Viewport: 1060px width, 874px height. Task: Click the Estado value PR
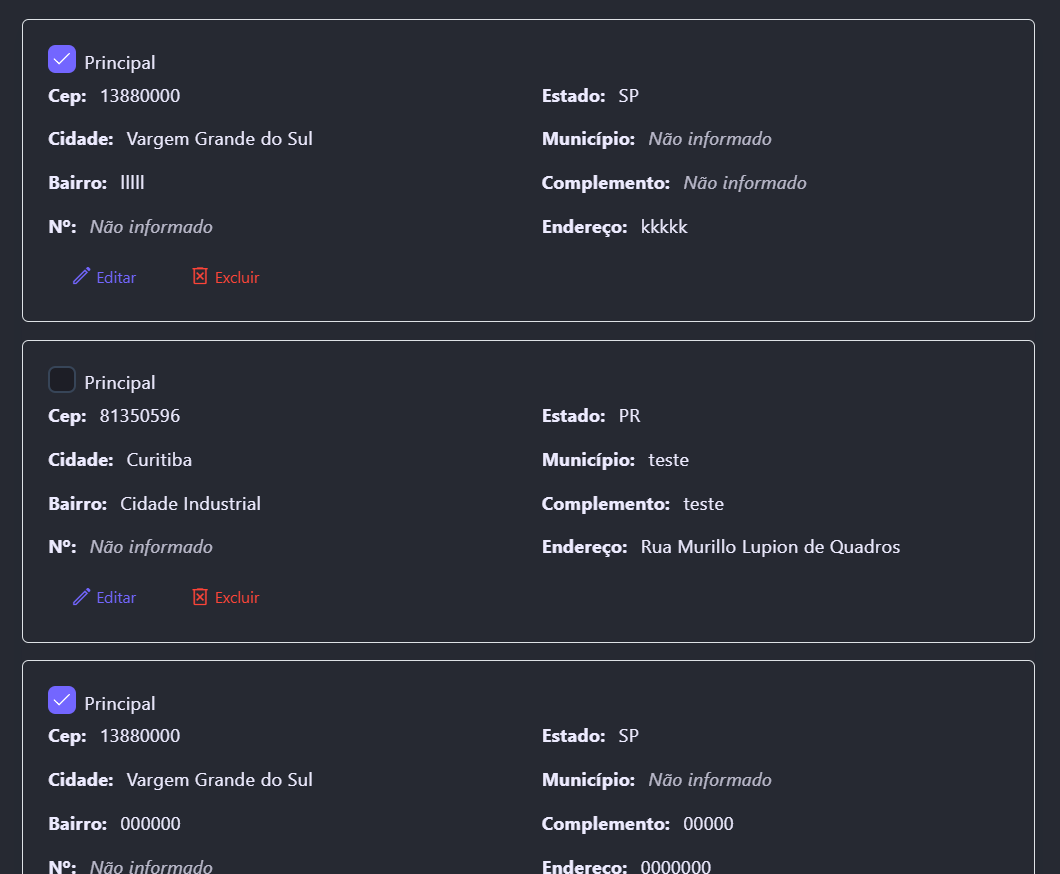629,416
